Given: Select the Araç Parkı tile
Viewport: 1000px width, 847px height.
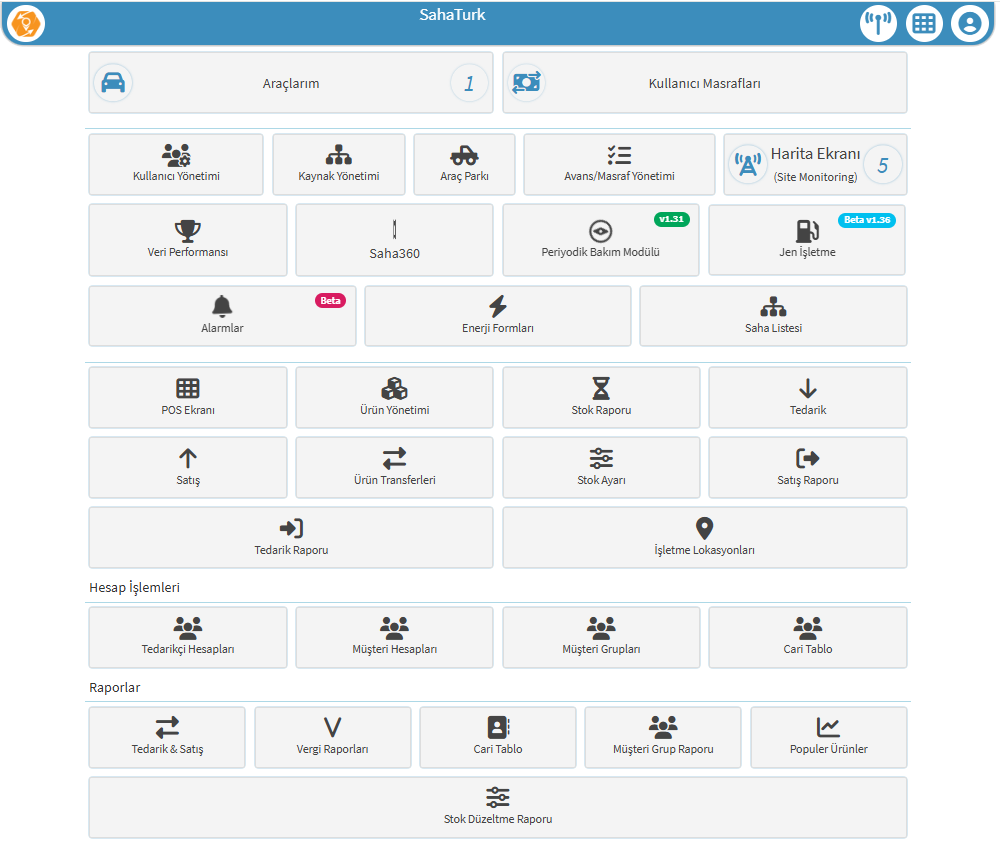Looking at the screenshot, I should tap(464, 165).
